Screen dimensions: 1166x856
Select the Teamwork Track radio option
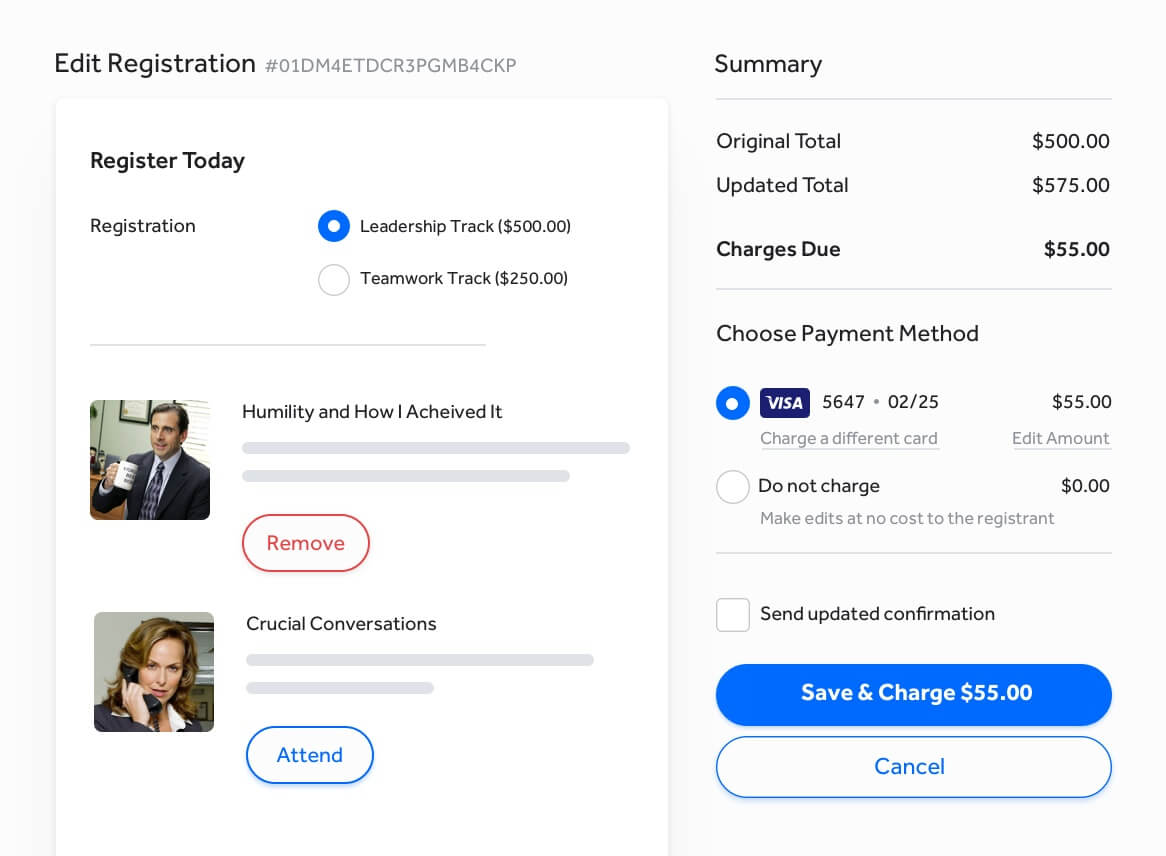334,279
